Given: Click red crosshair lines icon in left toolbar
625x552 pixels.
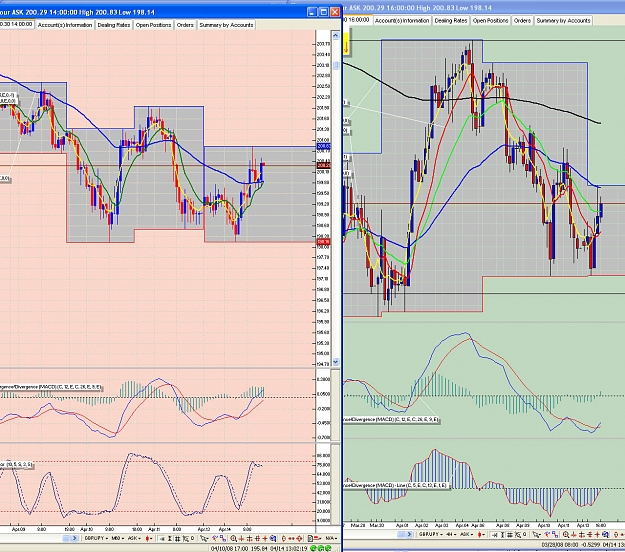Looking at the screenshot, I should (x=249, y=538).
